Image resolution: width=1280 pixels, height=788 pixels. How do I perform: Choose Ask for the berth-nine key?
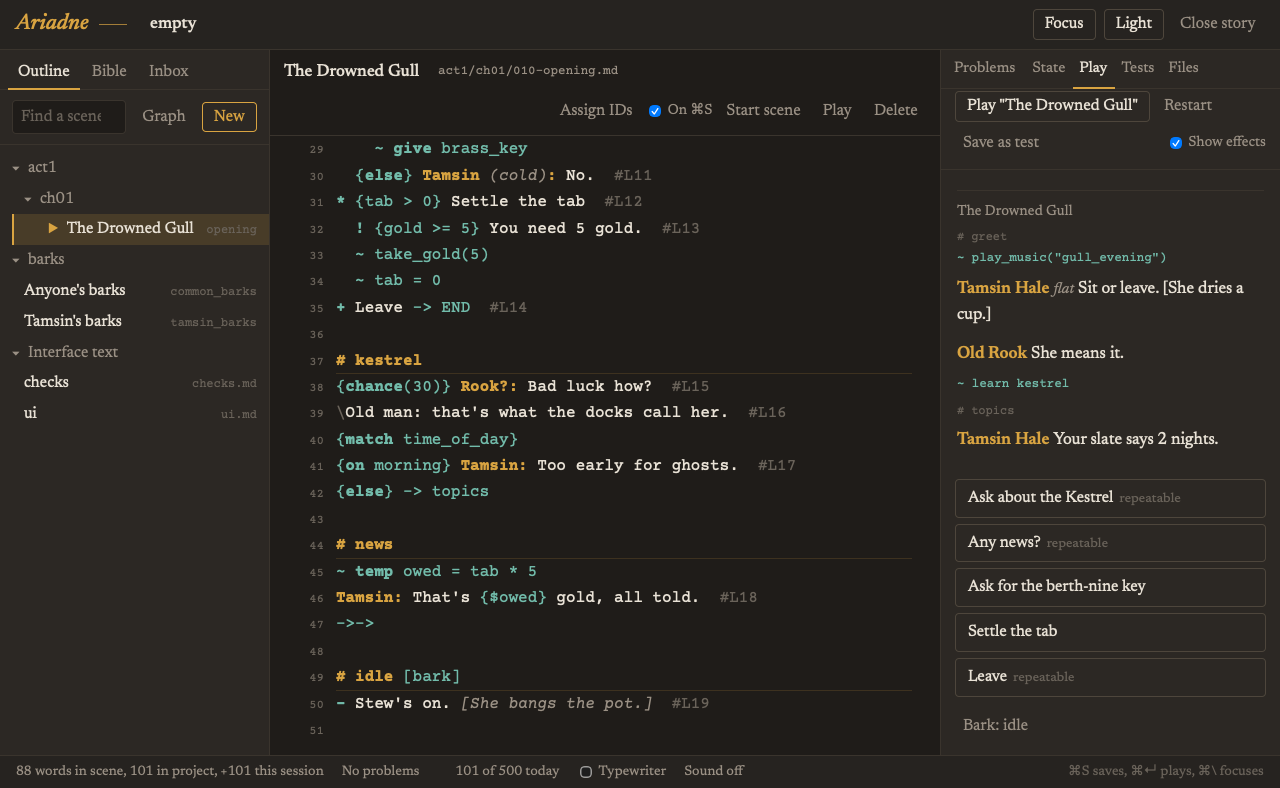(x=1110, y=586)
